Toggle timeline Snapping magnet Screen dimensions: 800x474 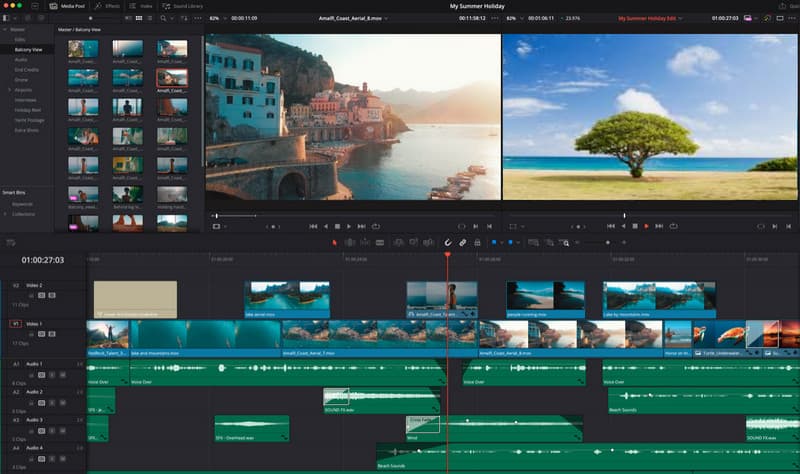tap(447, 243)
